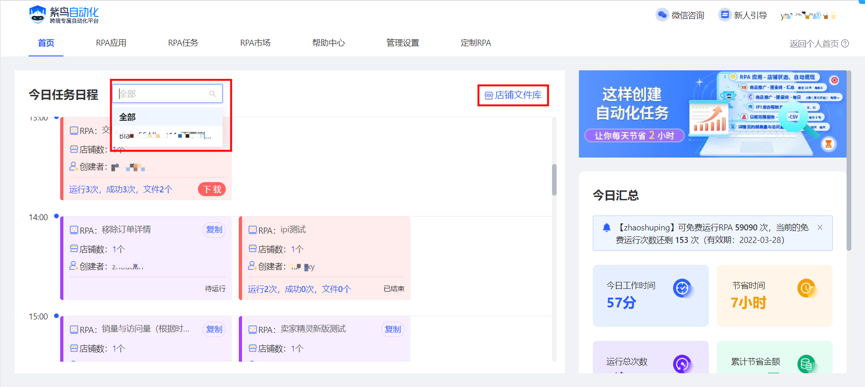Click 节省时间 7小时 card
The width and height of the screenshot is (865, 387).
point(775,295)
